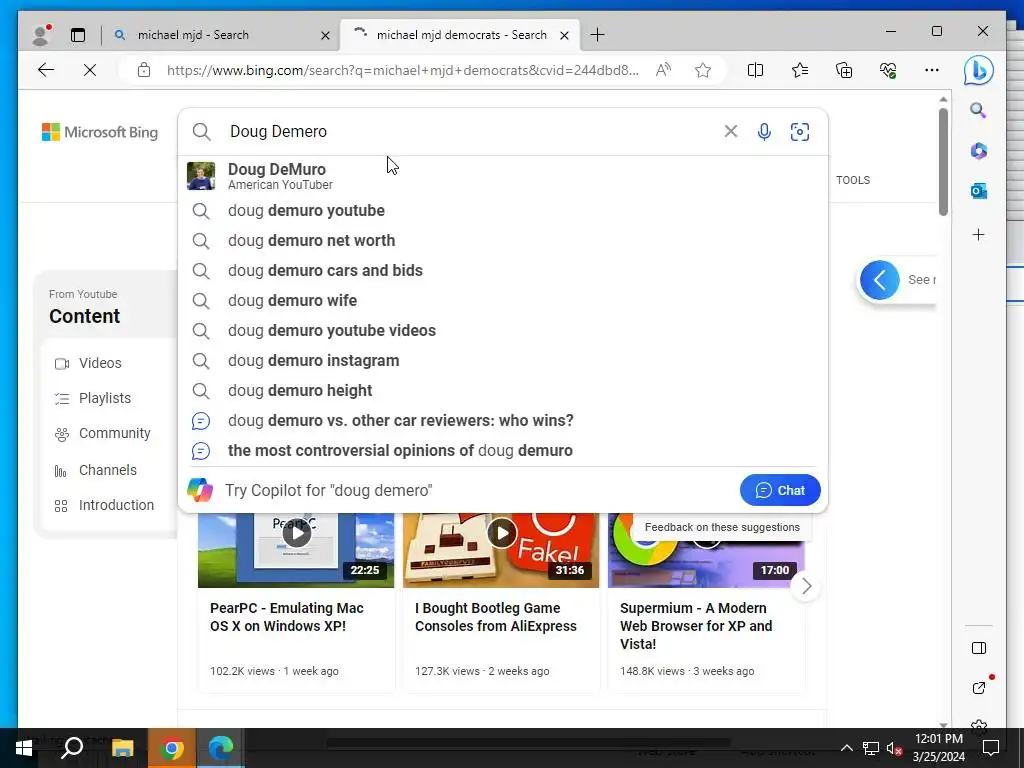Open Collections panel
Viewport: 1024px width, 768px height.
[844, 70]
